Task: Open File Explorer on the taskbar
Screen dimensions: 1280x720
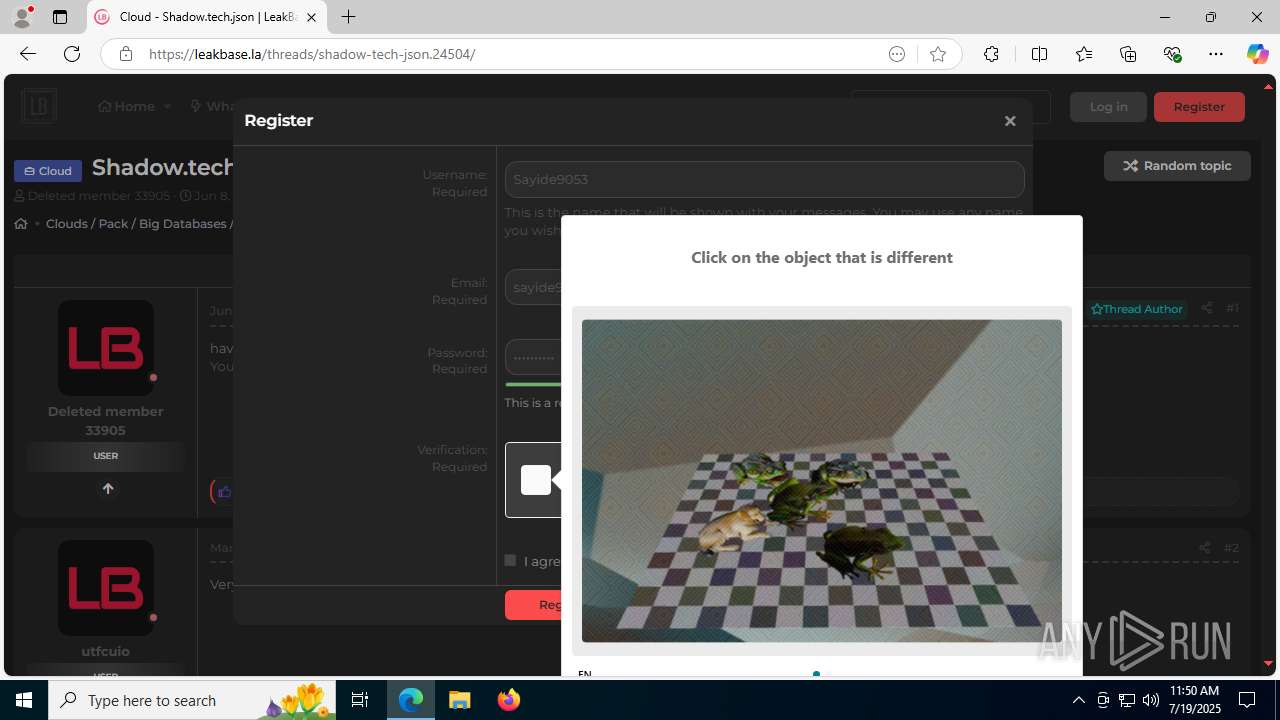Action: 459,700
